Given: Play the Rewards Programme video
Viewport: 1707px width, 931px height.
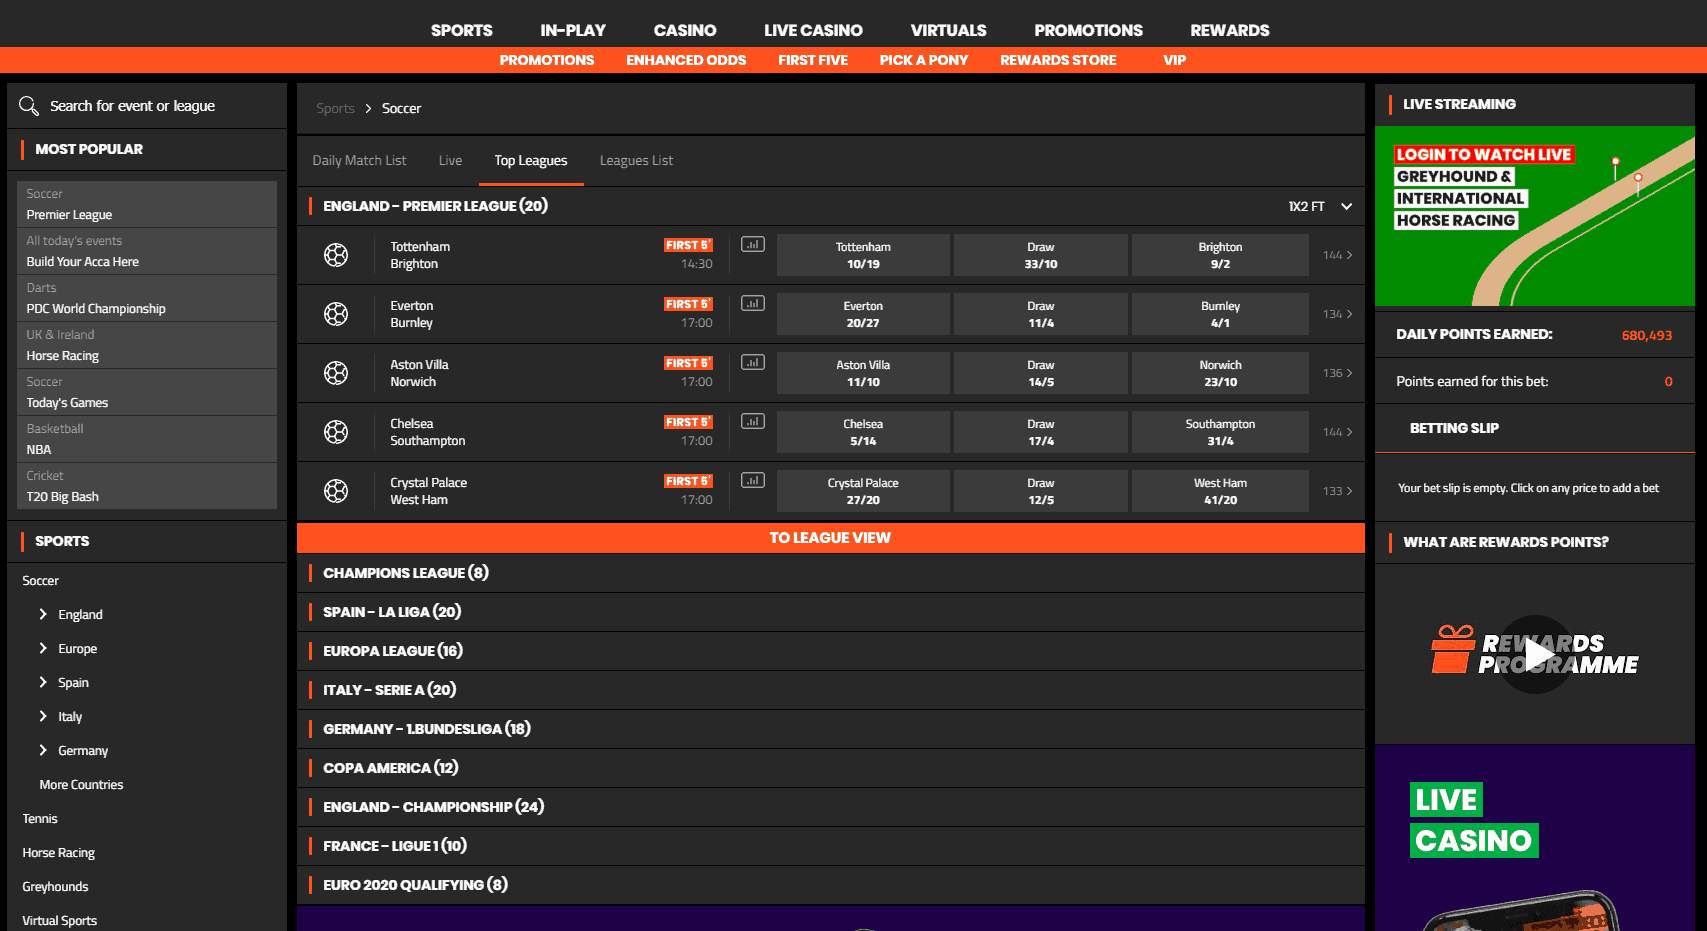Looking at the screenshot, I should [x=1535, y=654].
